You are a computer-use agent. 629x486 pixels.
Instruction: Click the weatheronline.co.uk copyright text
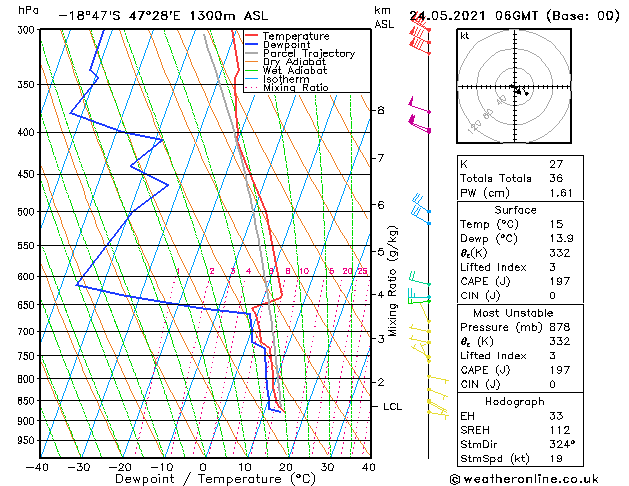[524, 479]
